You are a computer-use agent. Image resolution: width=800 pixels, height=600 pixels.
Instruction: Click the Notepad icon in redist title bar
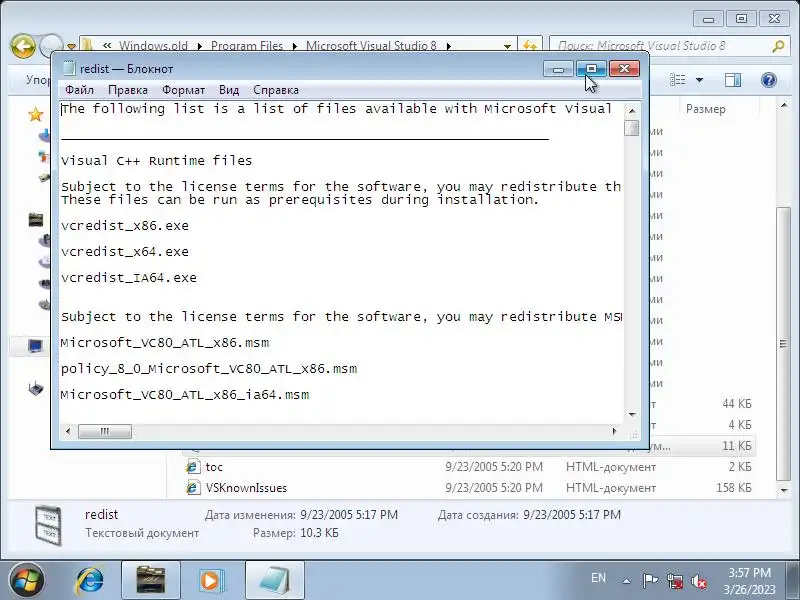click(x=69, y=68)
